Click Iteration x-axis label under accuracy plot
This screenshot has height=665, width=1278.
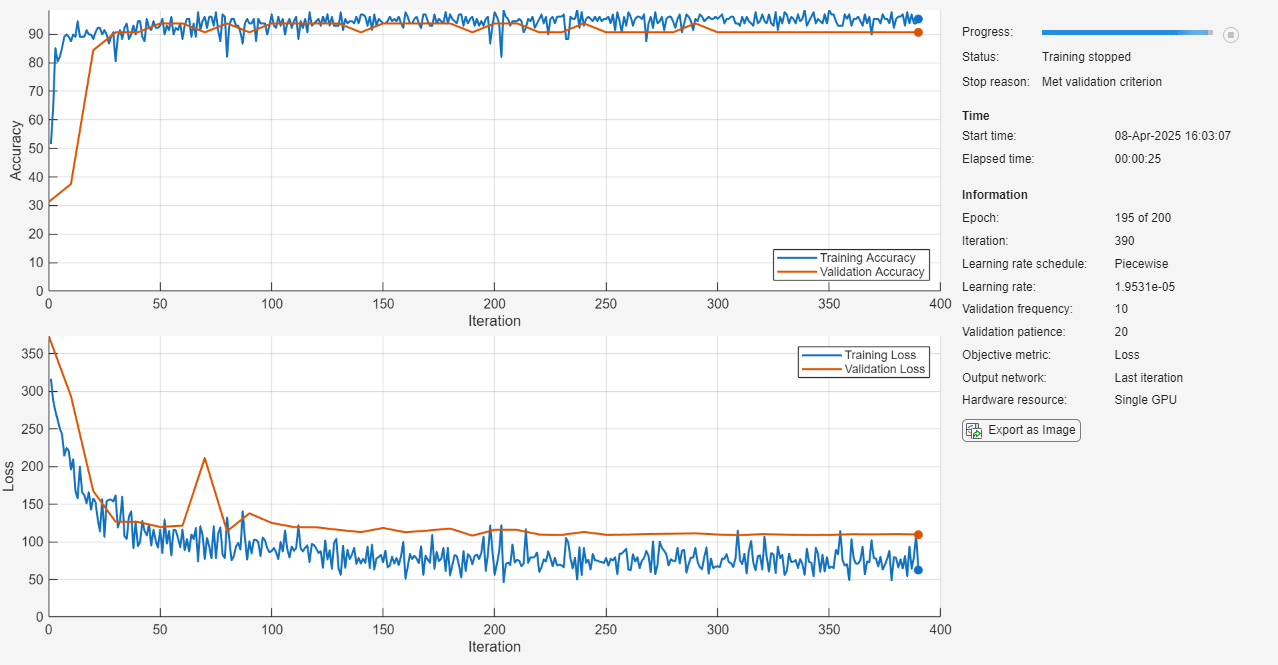(x=494, y=321)
